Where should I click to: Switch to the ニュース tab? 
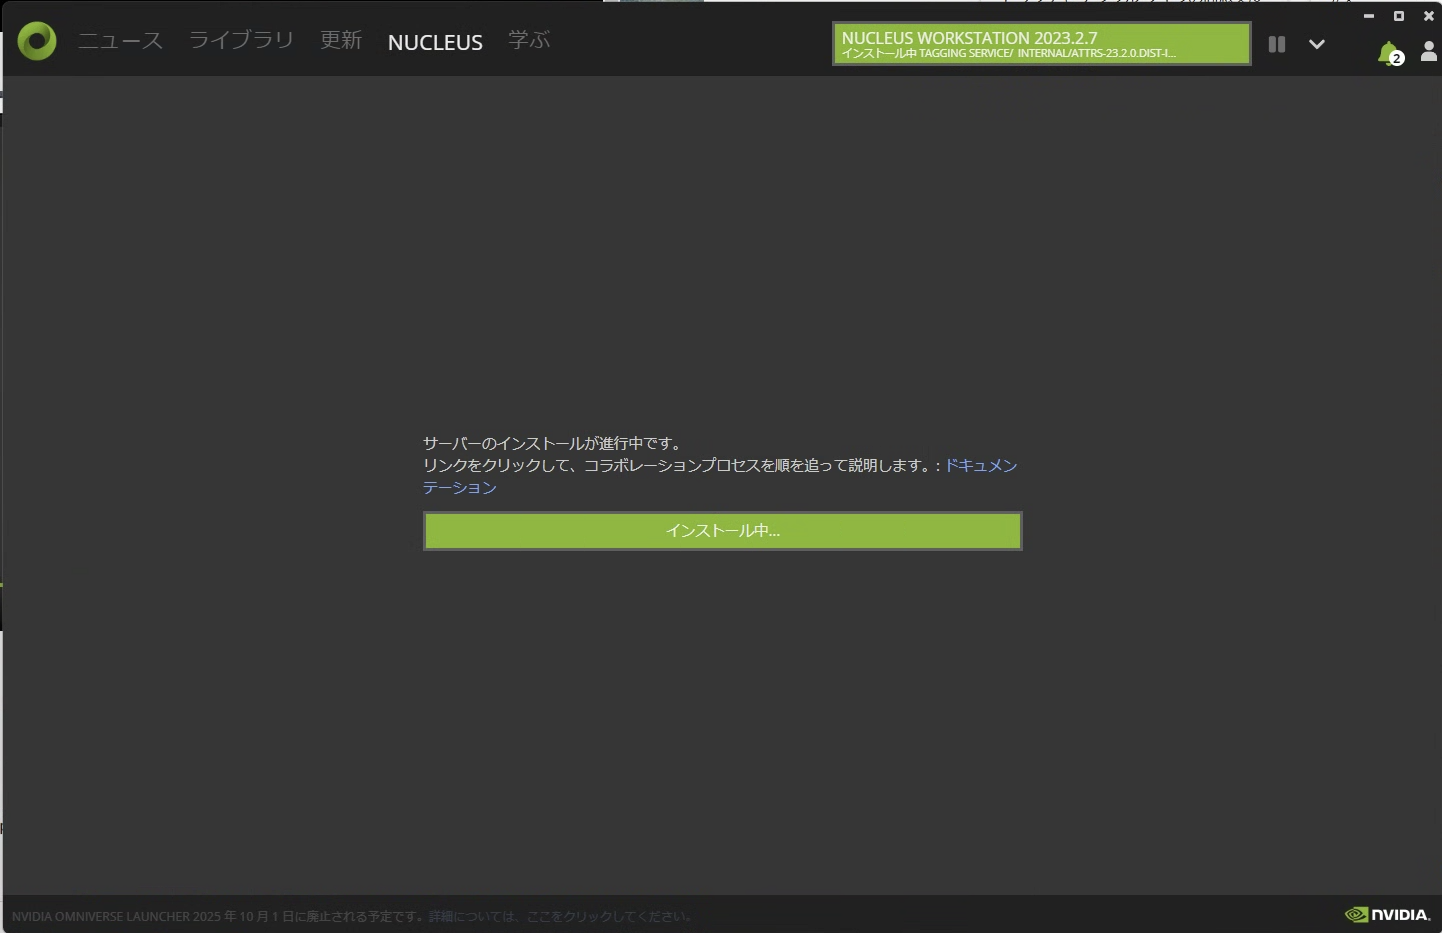tap(119, 41)
